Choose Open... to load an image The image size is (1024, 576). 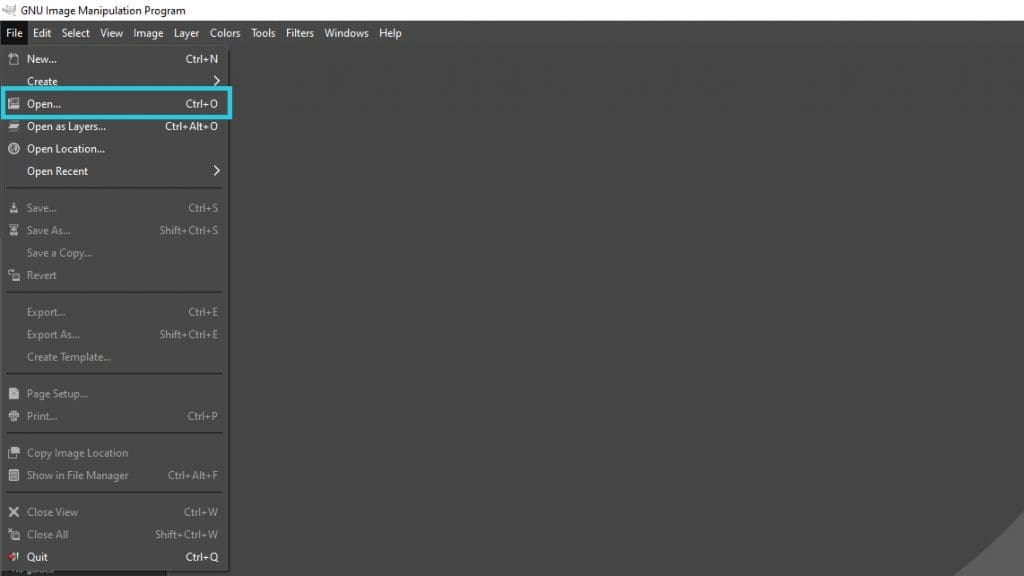tap(116, 104)
